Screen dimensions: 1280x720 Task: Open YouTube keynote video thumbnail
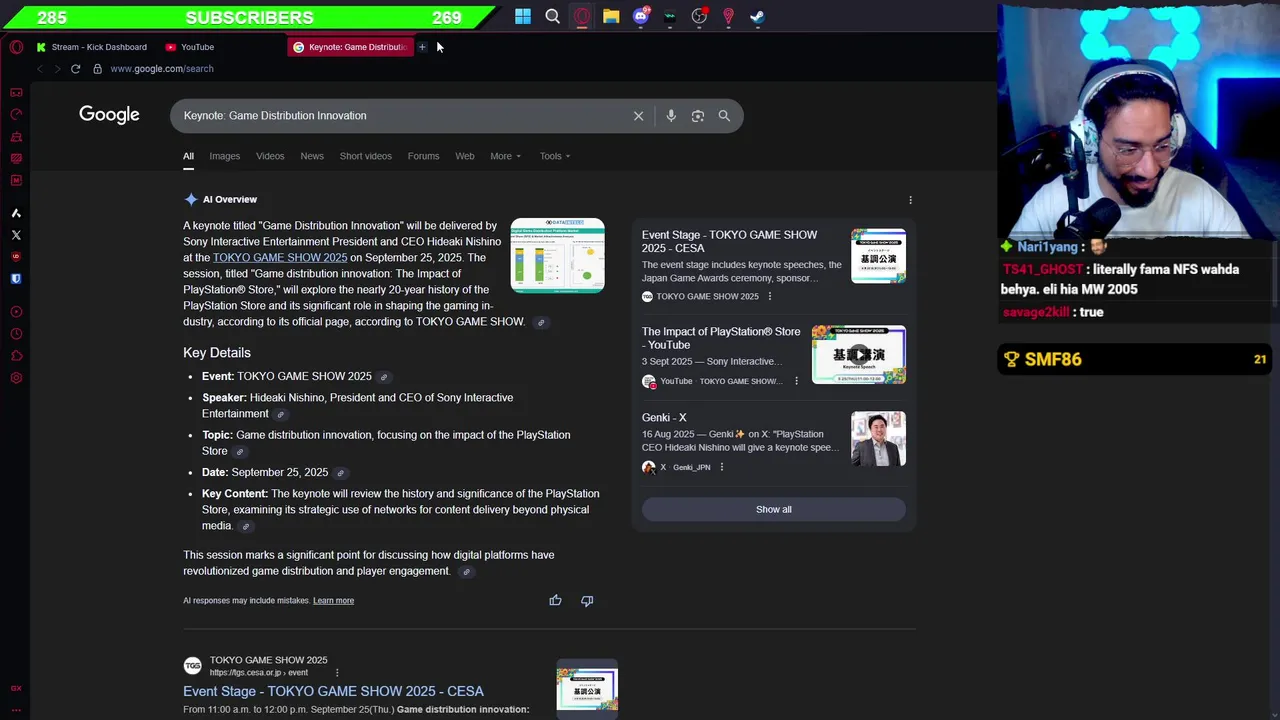coord(859,354)
